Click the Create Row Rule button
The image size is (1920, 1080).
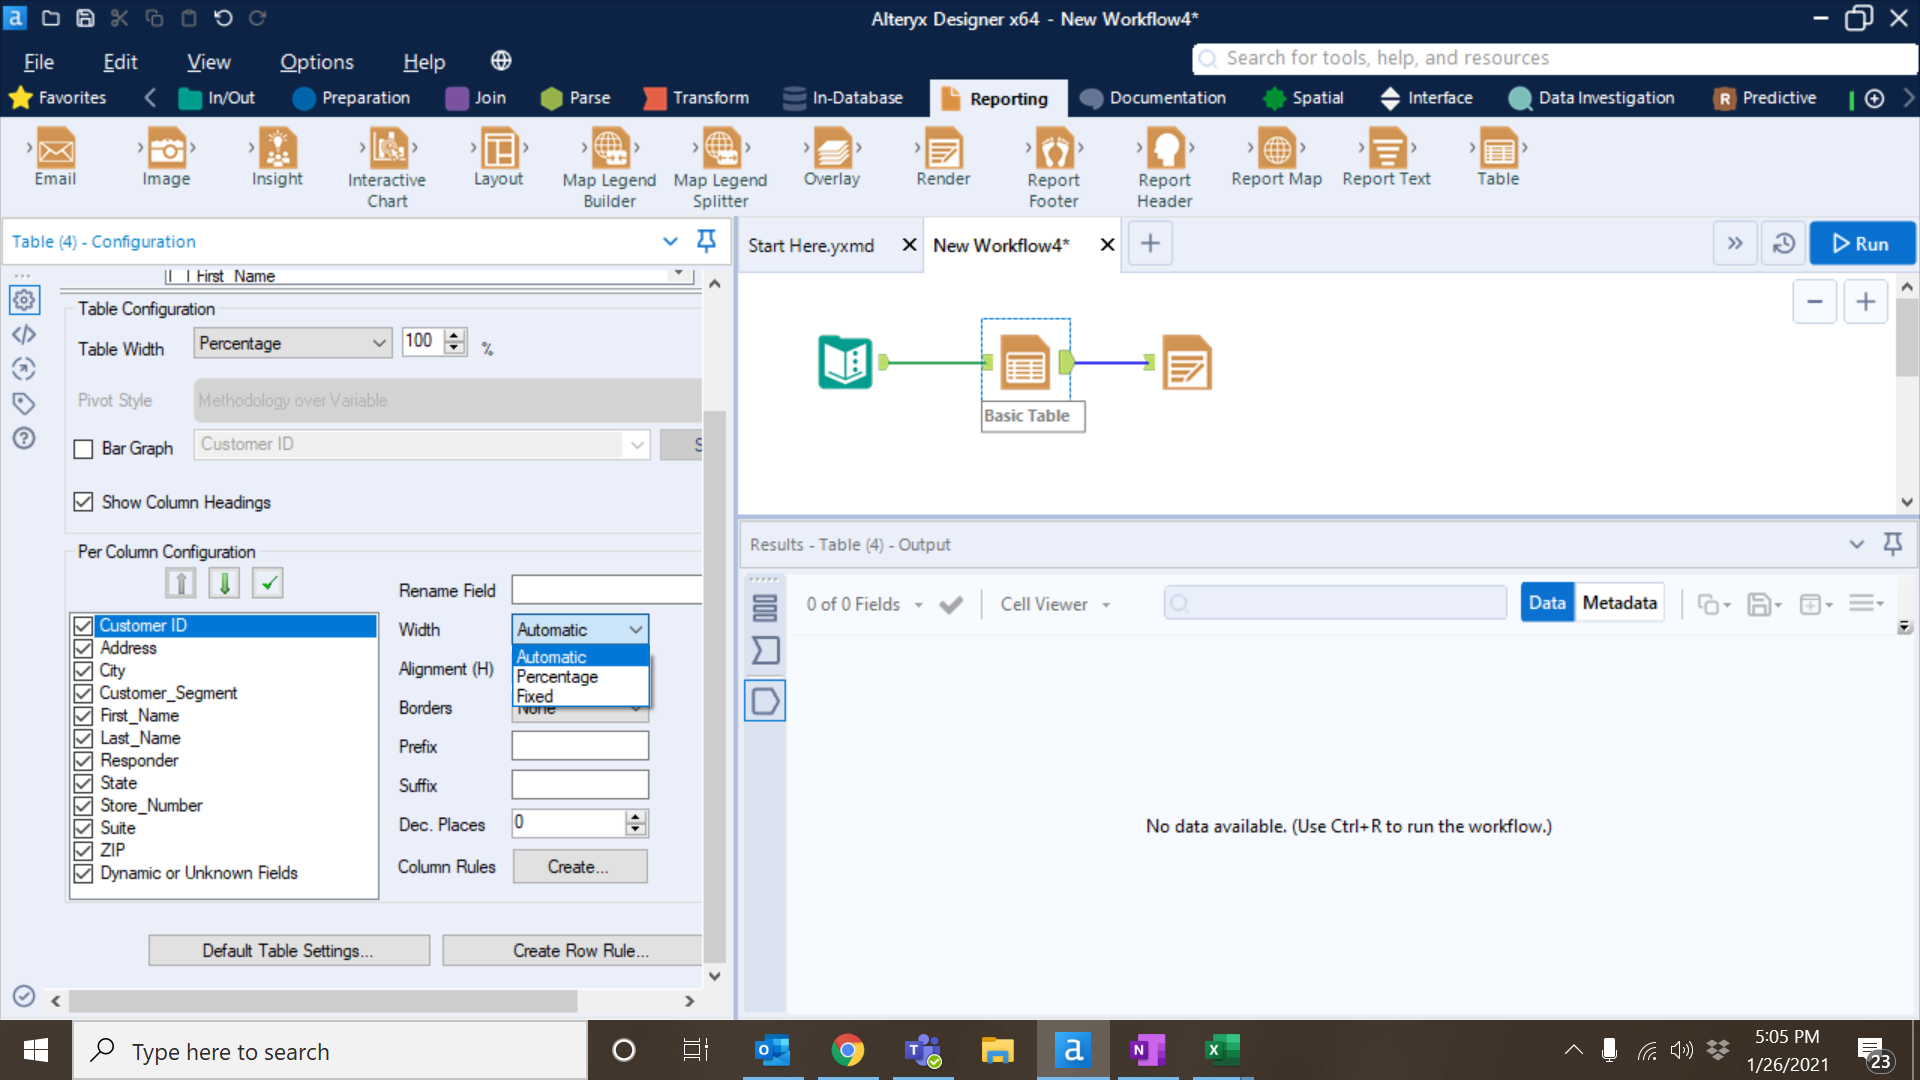click(x=580, y=951)
